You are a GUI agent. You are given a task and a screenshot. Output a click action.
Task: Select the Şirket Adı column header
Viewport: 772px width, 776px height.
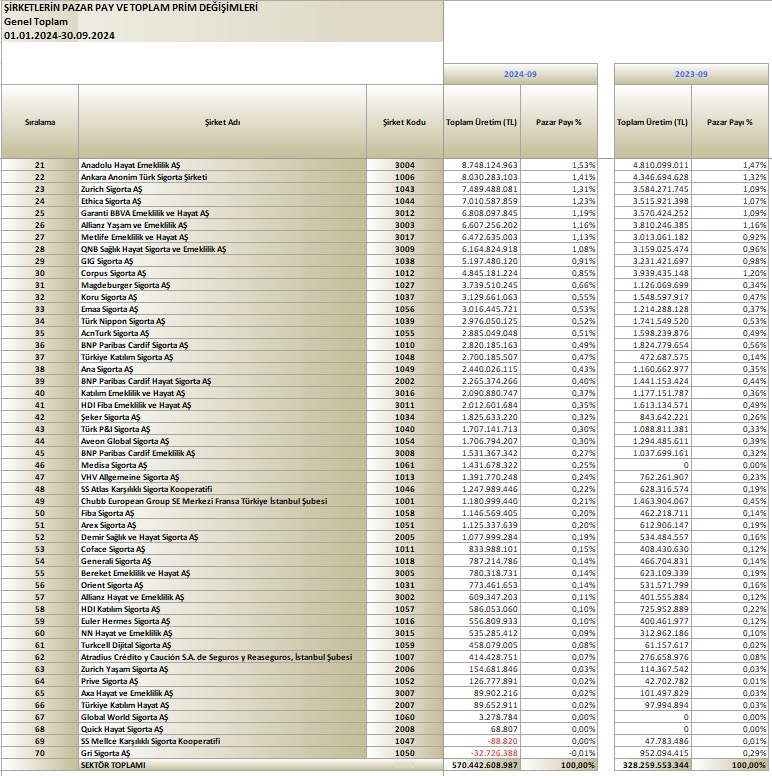[x=222, y=122]
